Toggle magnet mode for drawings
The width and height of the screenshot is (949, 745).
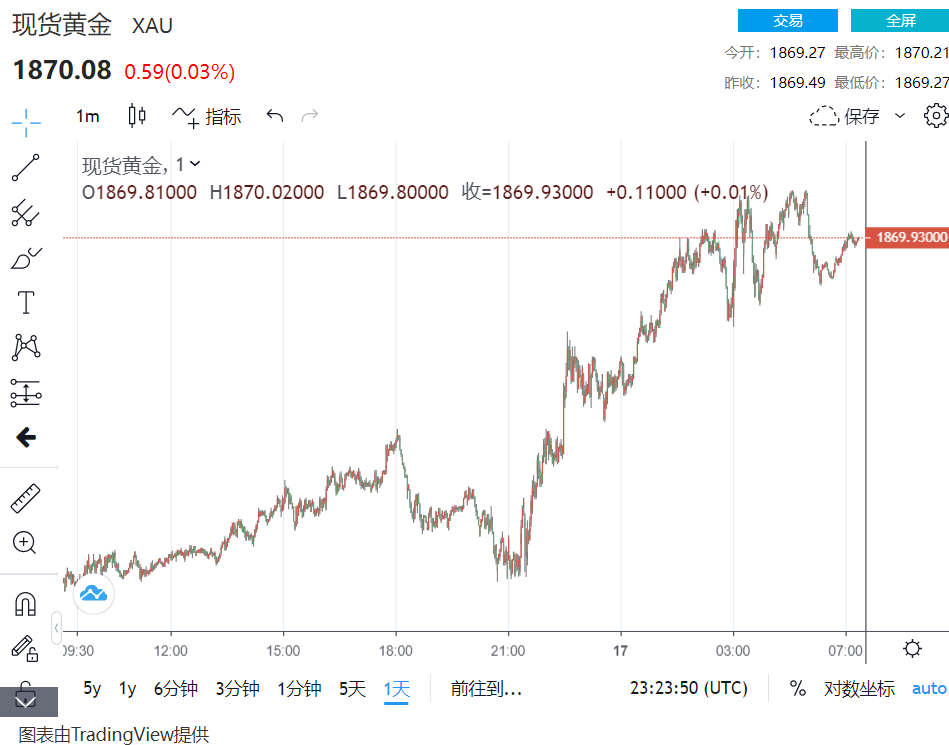point(26,604)
